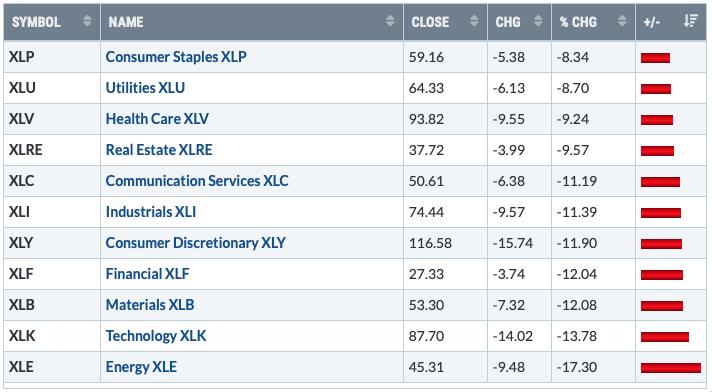
Task: Open the Consumer Discretionary XLY link
Action: 196,243
